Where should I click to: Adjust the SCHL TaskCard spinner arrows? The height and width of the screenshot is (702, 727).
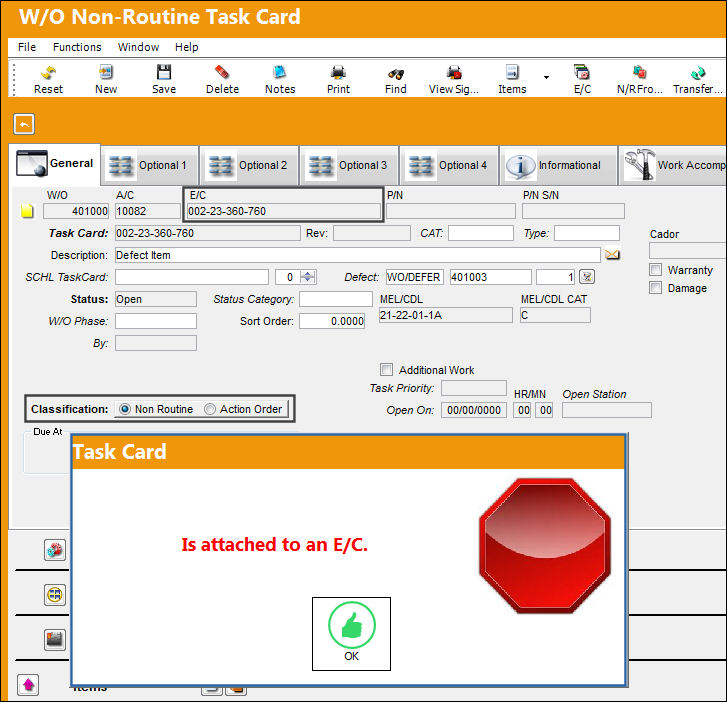click(x=307, y=277)
